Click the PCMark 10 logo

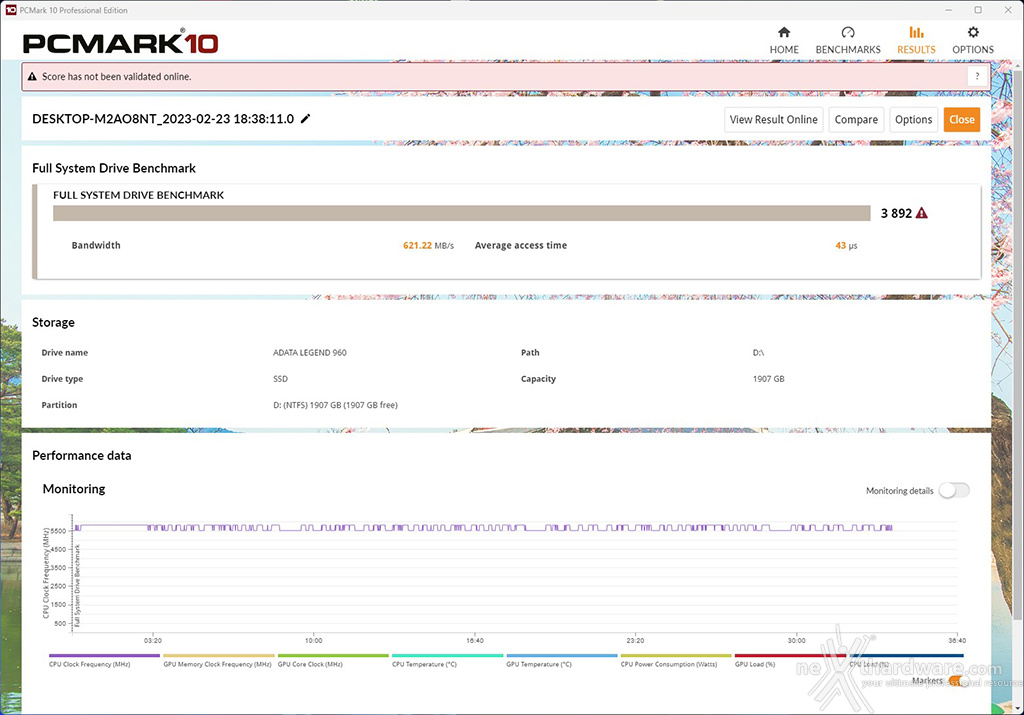(120, 43)
